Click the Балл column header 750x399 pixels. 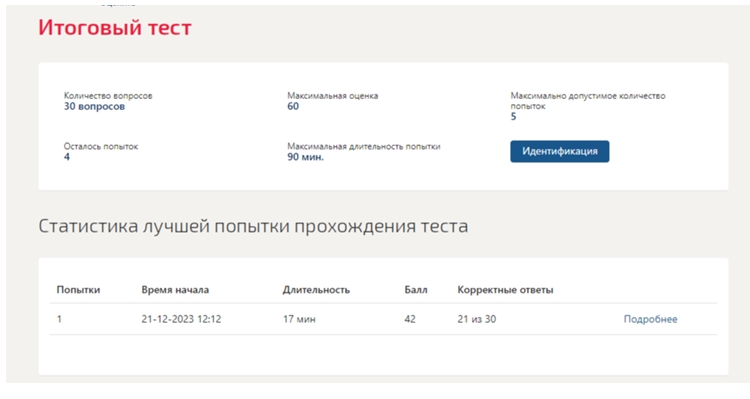(x=416, y=289)
